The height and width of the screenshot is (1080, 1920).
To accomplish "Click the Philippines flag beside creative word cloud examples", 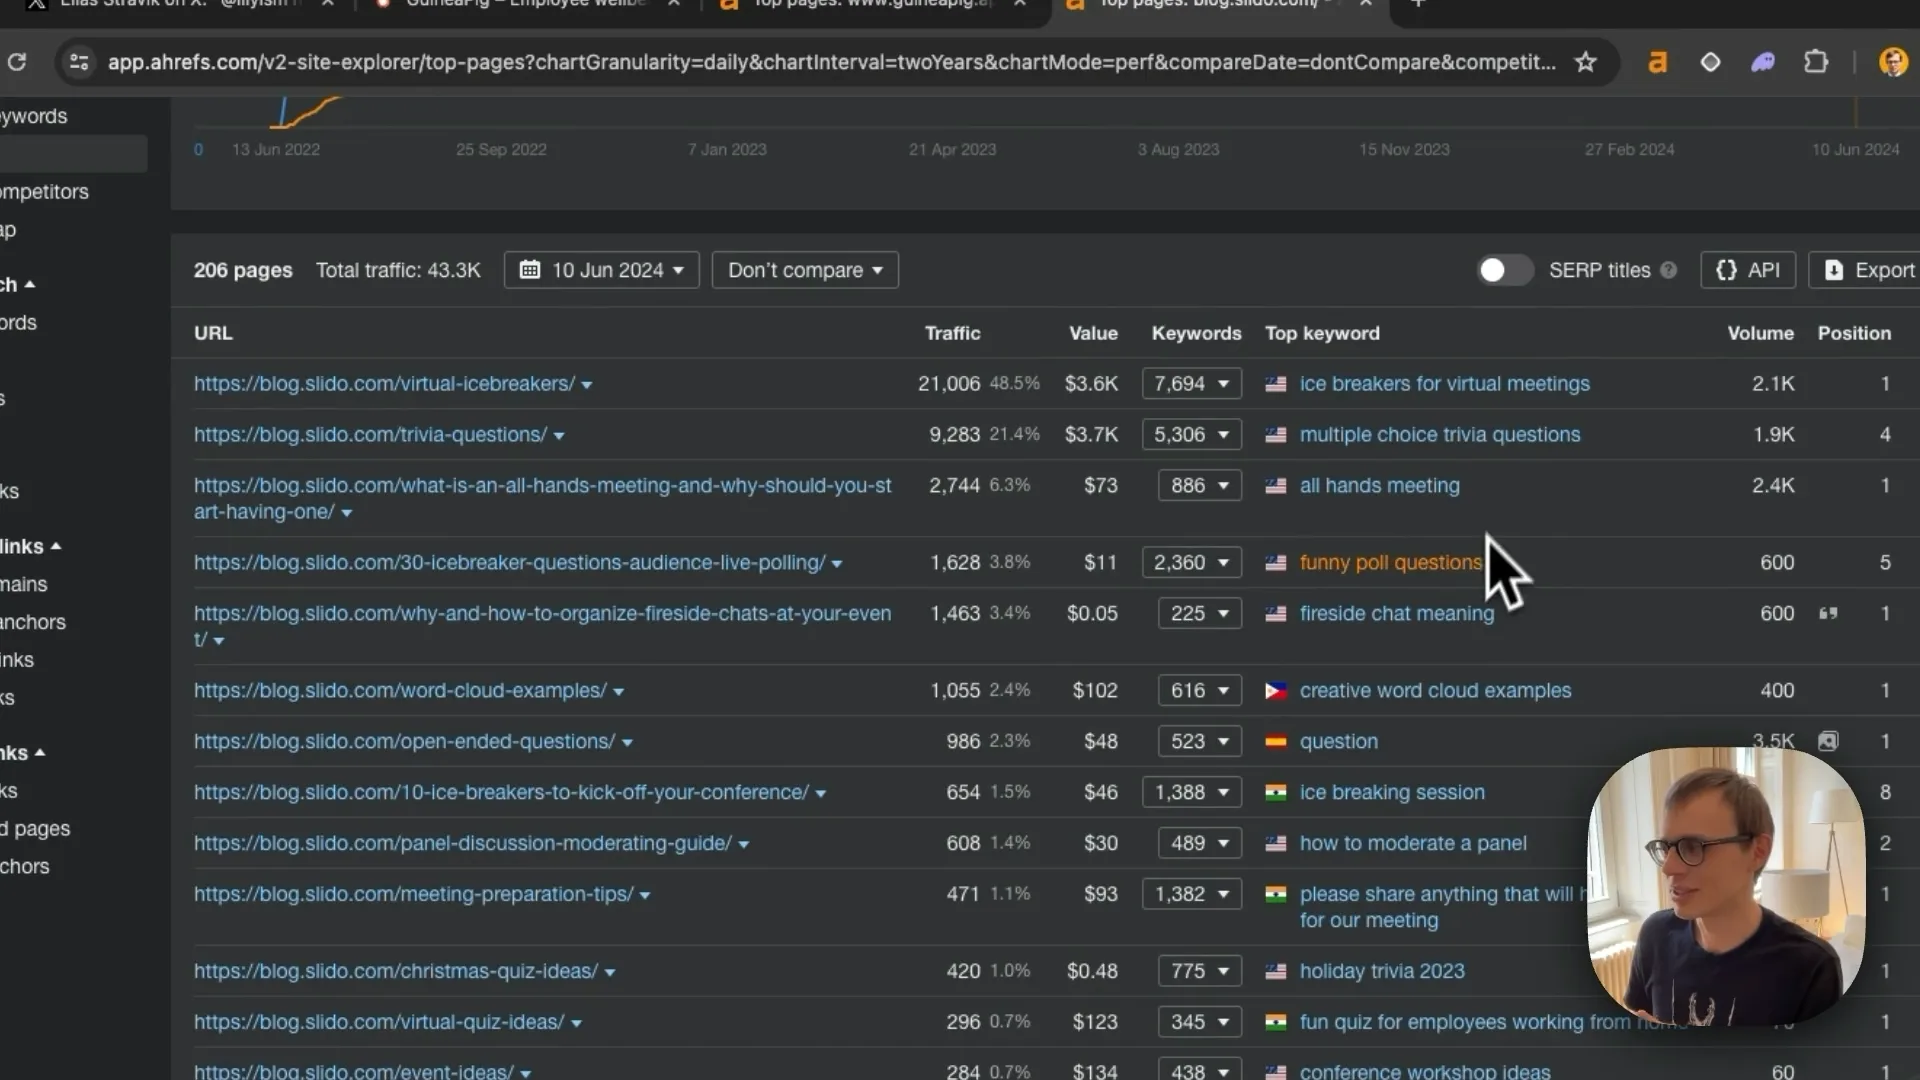I will tap(1275, 691).
